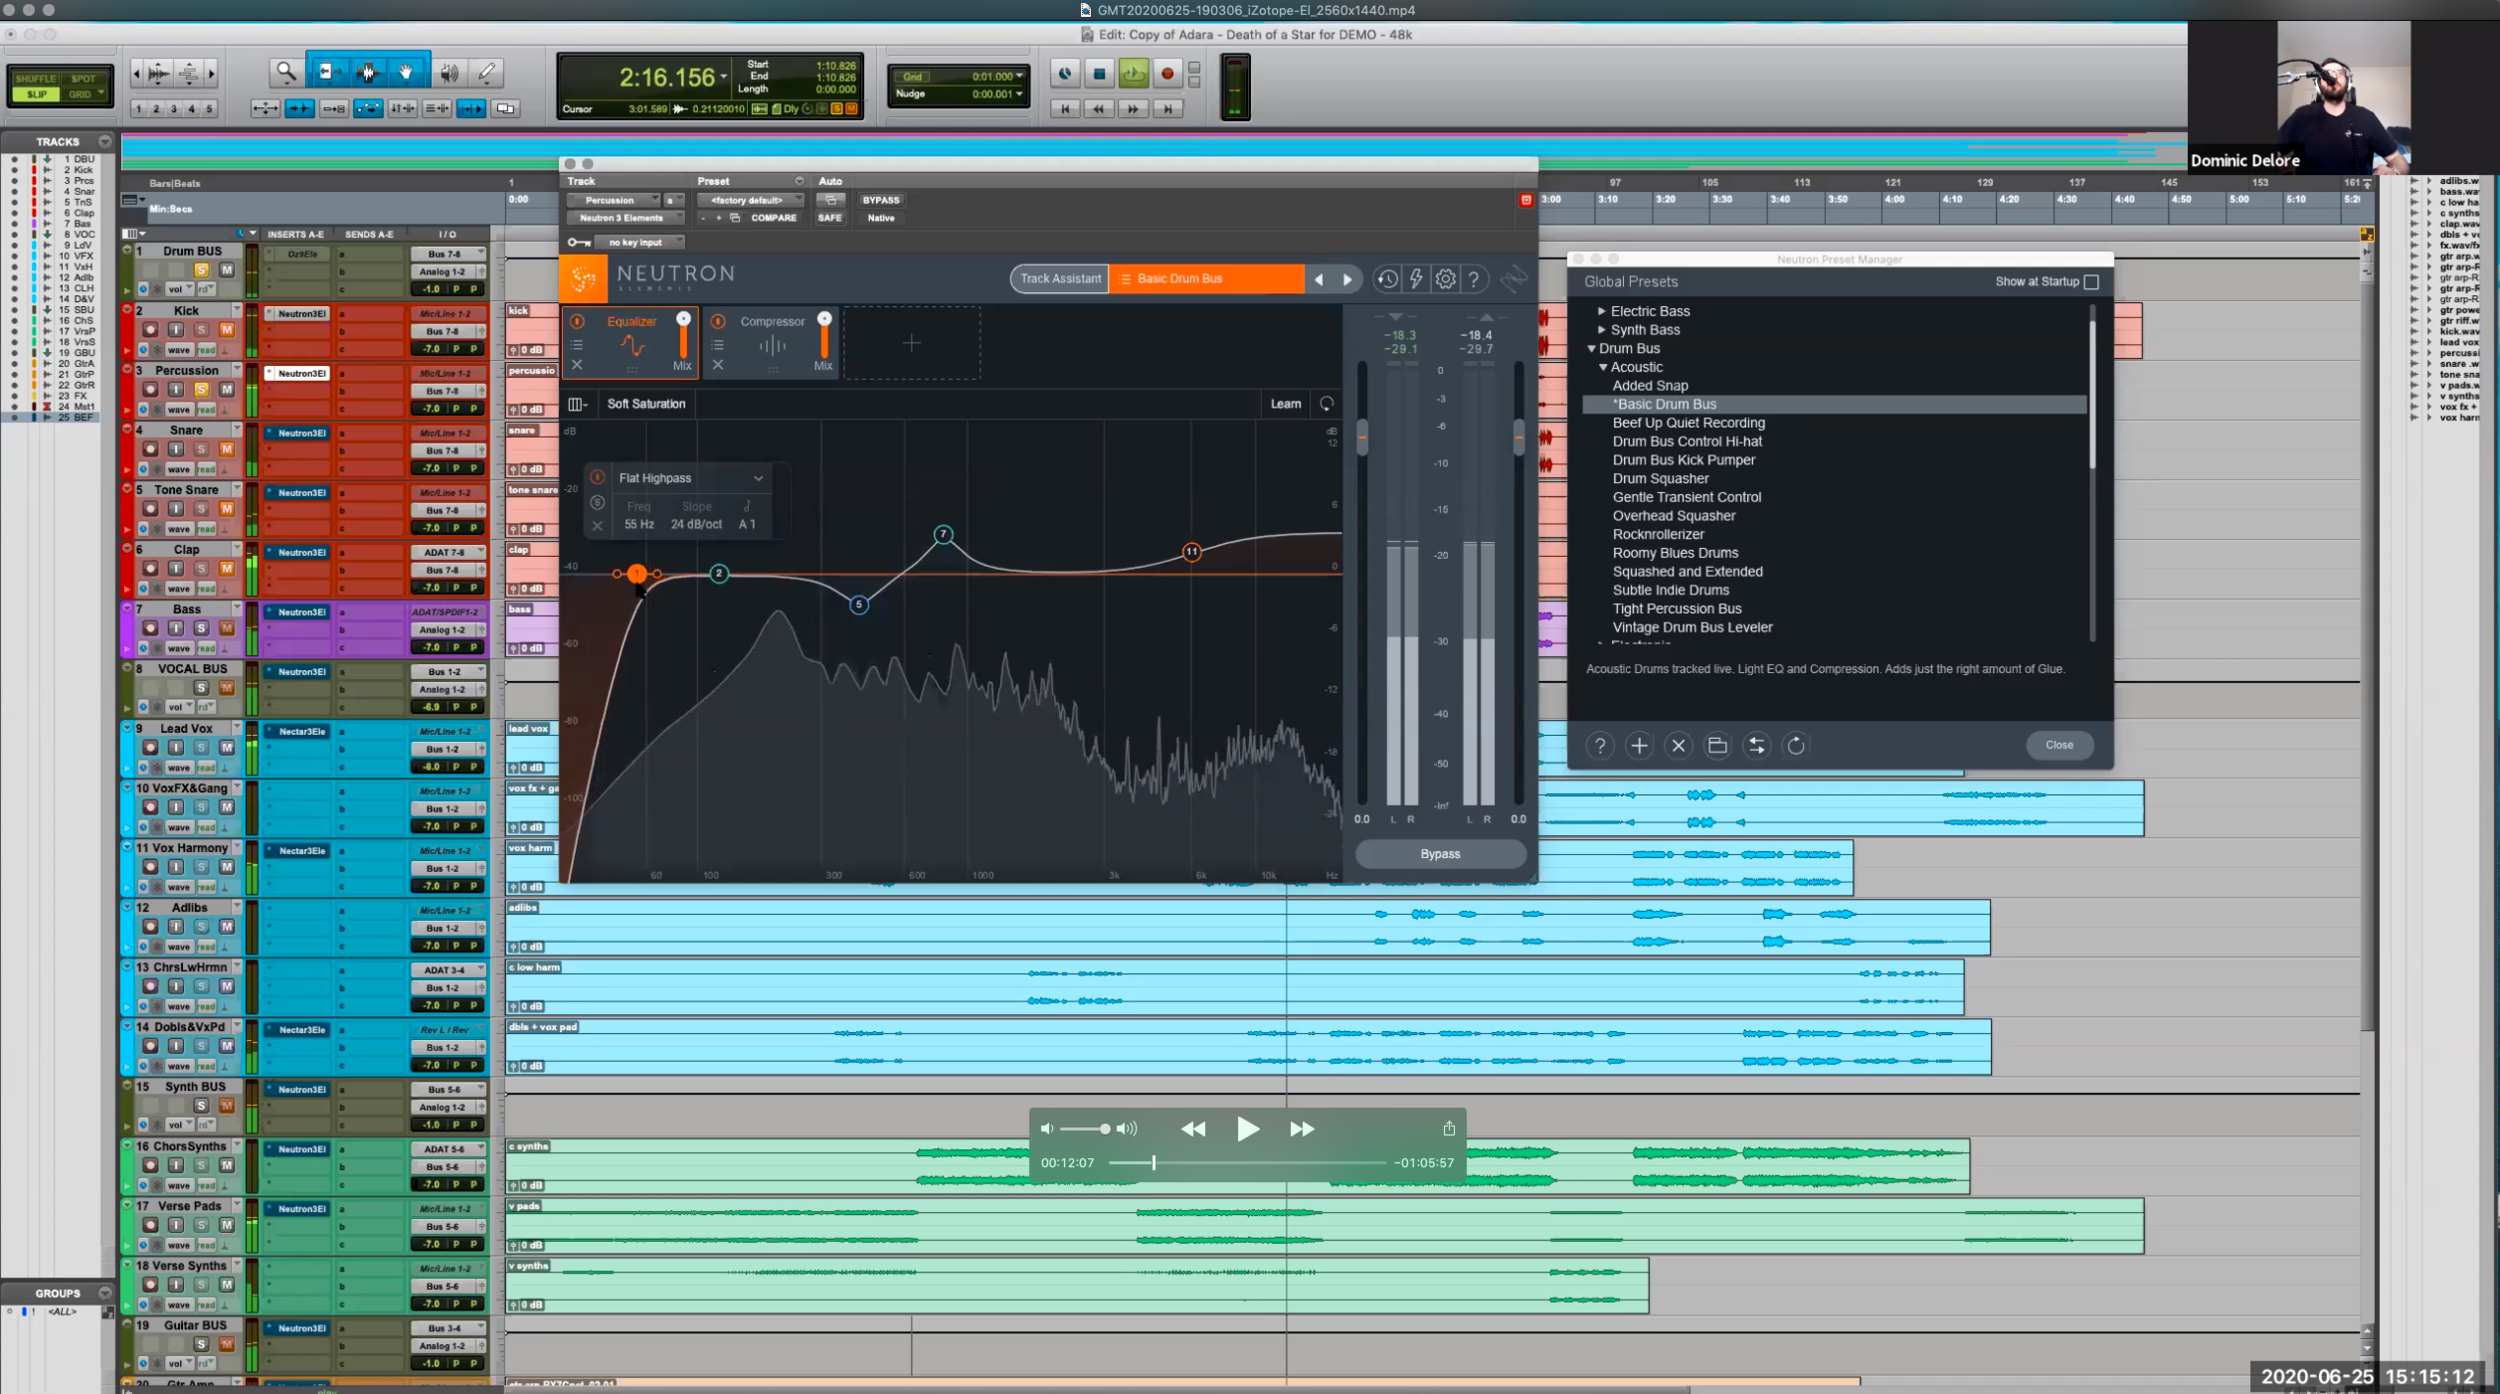
Task: Collapse Acoustic preset subfolder
Action: (1603, 367)
